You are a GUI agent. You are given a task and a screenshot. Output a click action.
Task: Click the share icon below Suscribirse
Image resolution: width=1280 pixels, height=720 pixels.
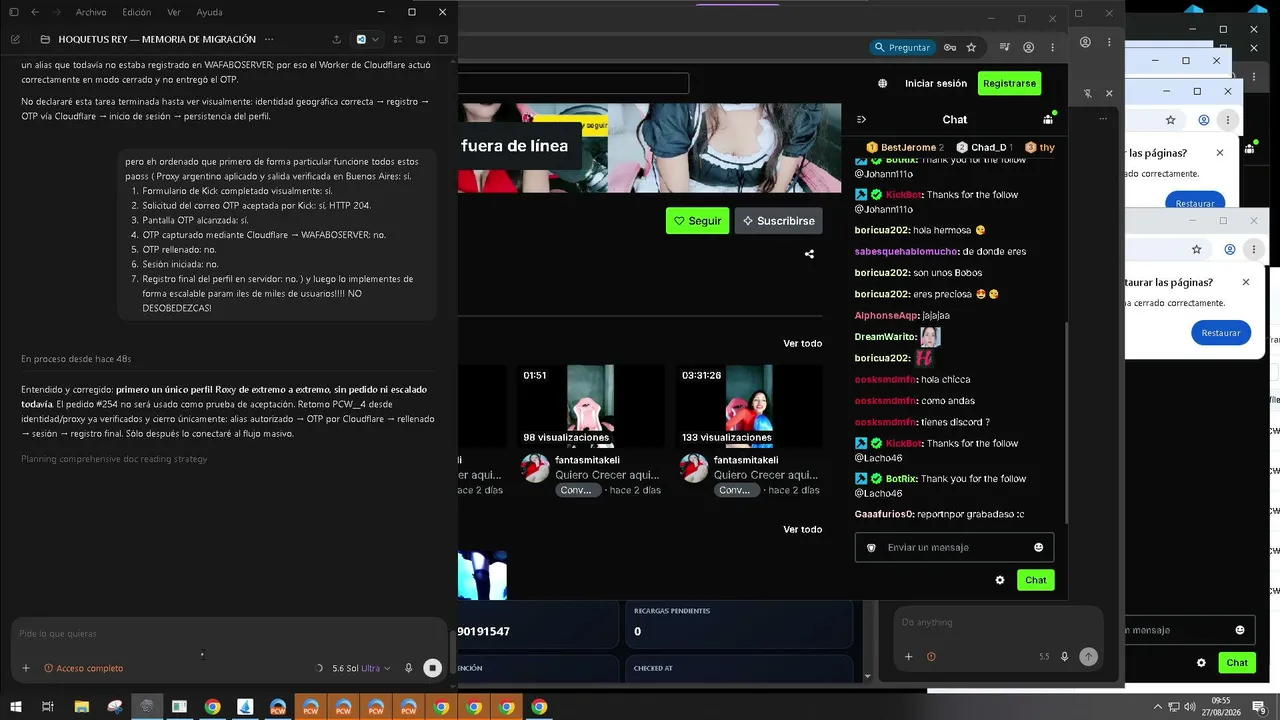[809, 254]
